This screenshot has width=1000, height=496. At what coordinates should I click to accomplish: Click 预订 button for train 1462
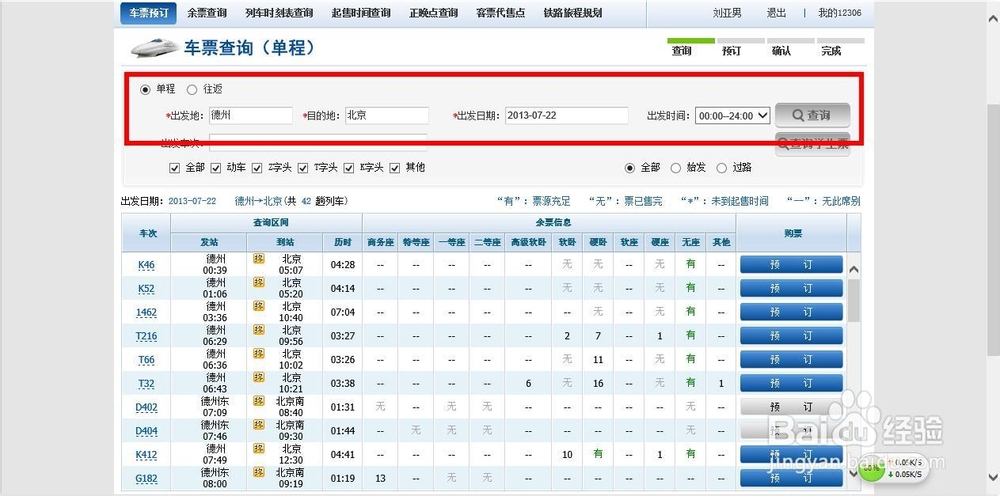791,312
